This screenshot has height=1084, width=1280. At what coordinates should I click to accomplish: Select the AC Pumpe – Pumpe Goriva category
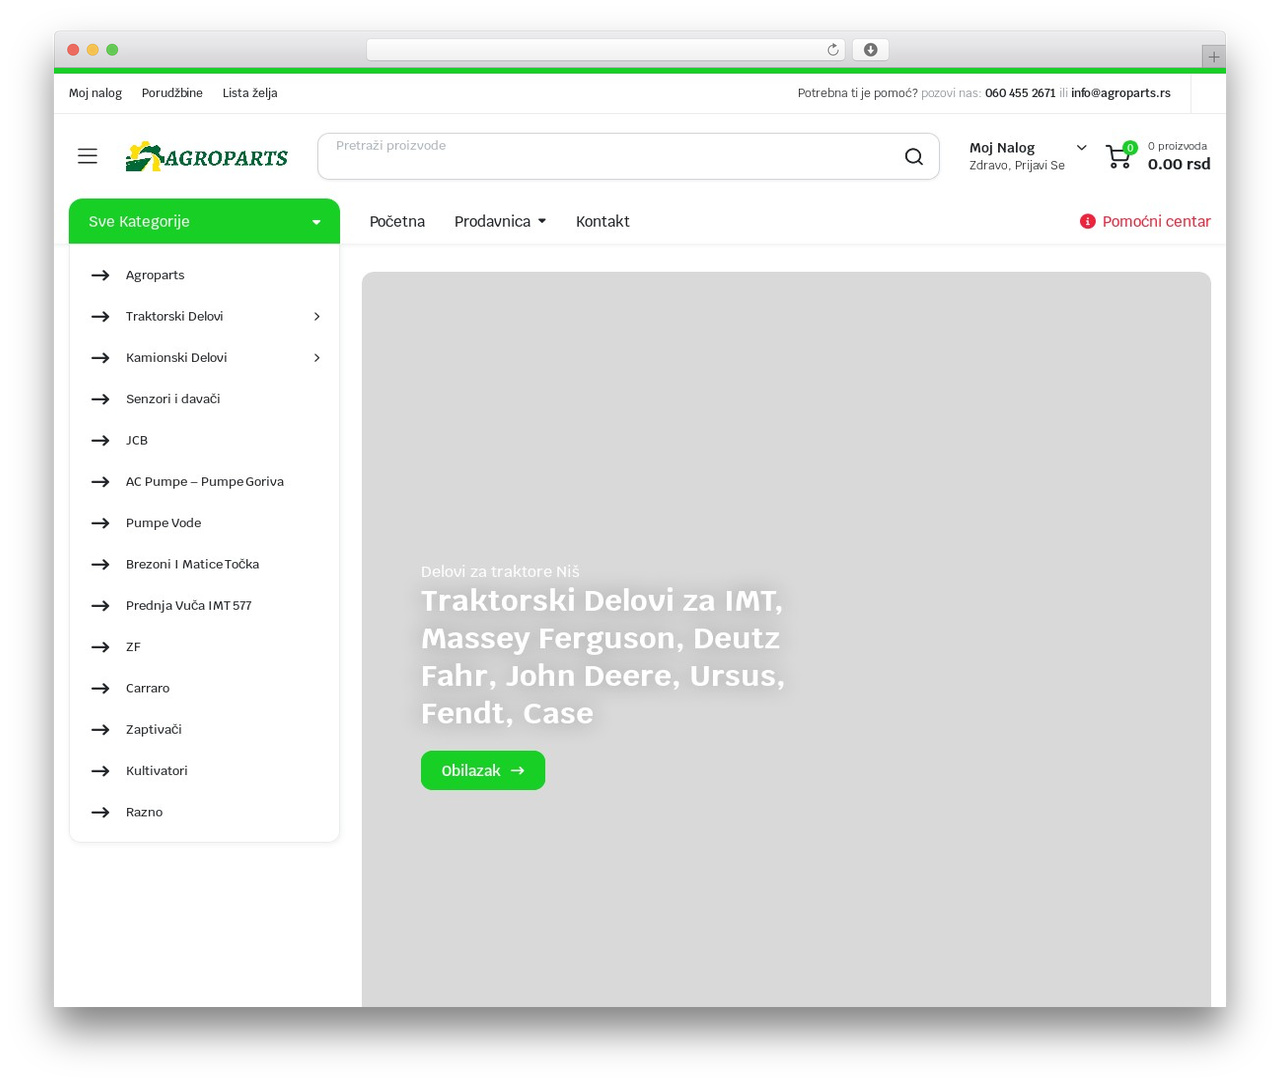[205, 482]
